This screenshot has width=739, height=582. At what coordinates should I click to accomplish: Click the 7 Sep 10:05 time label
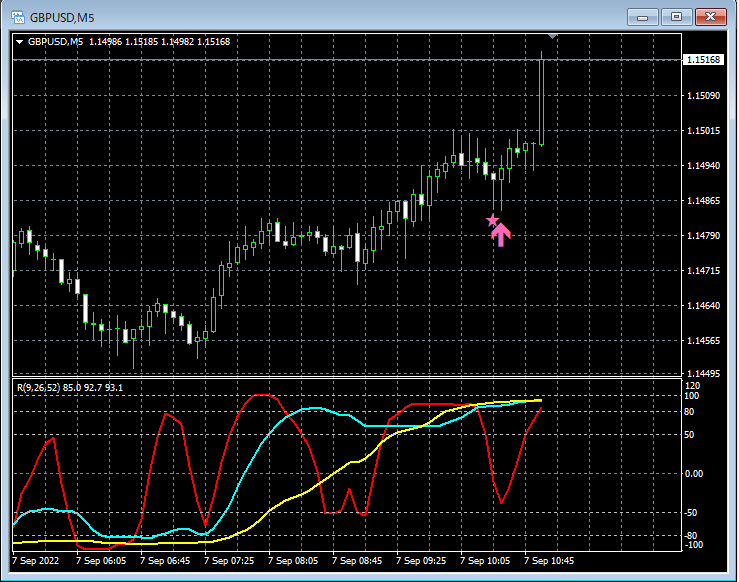click(x=485, y=561)
